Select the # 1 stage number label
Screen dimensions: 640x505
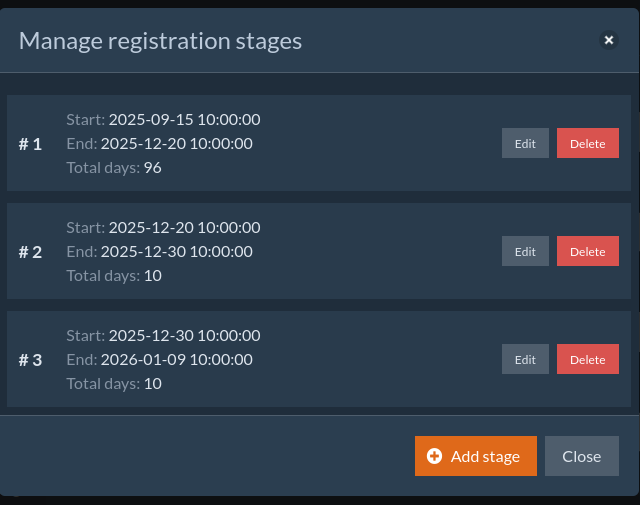pos(30,144)
